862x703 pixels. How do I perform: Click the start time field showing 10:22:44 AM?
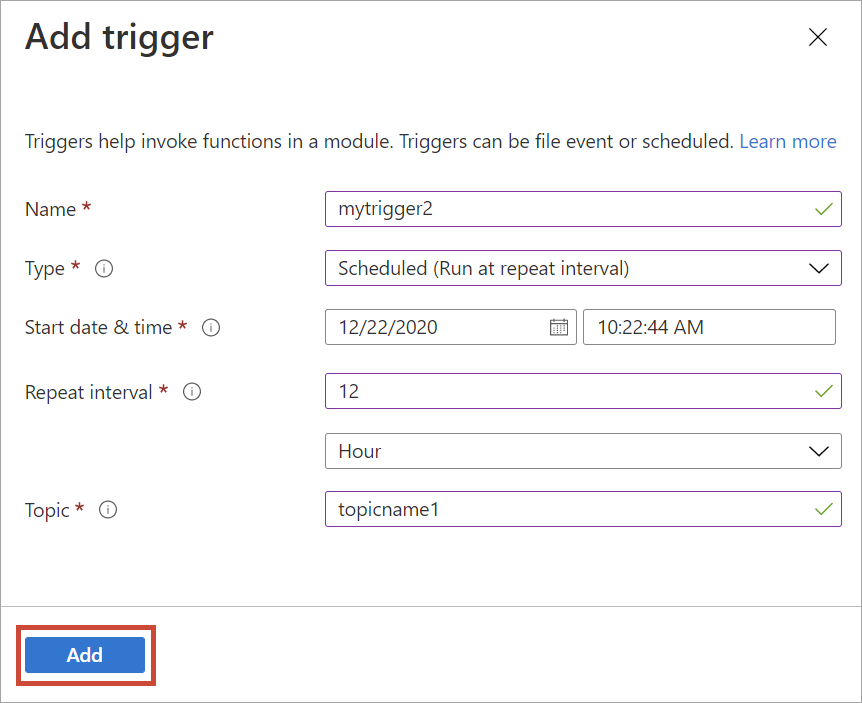[709, 327]
